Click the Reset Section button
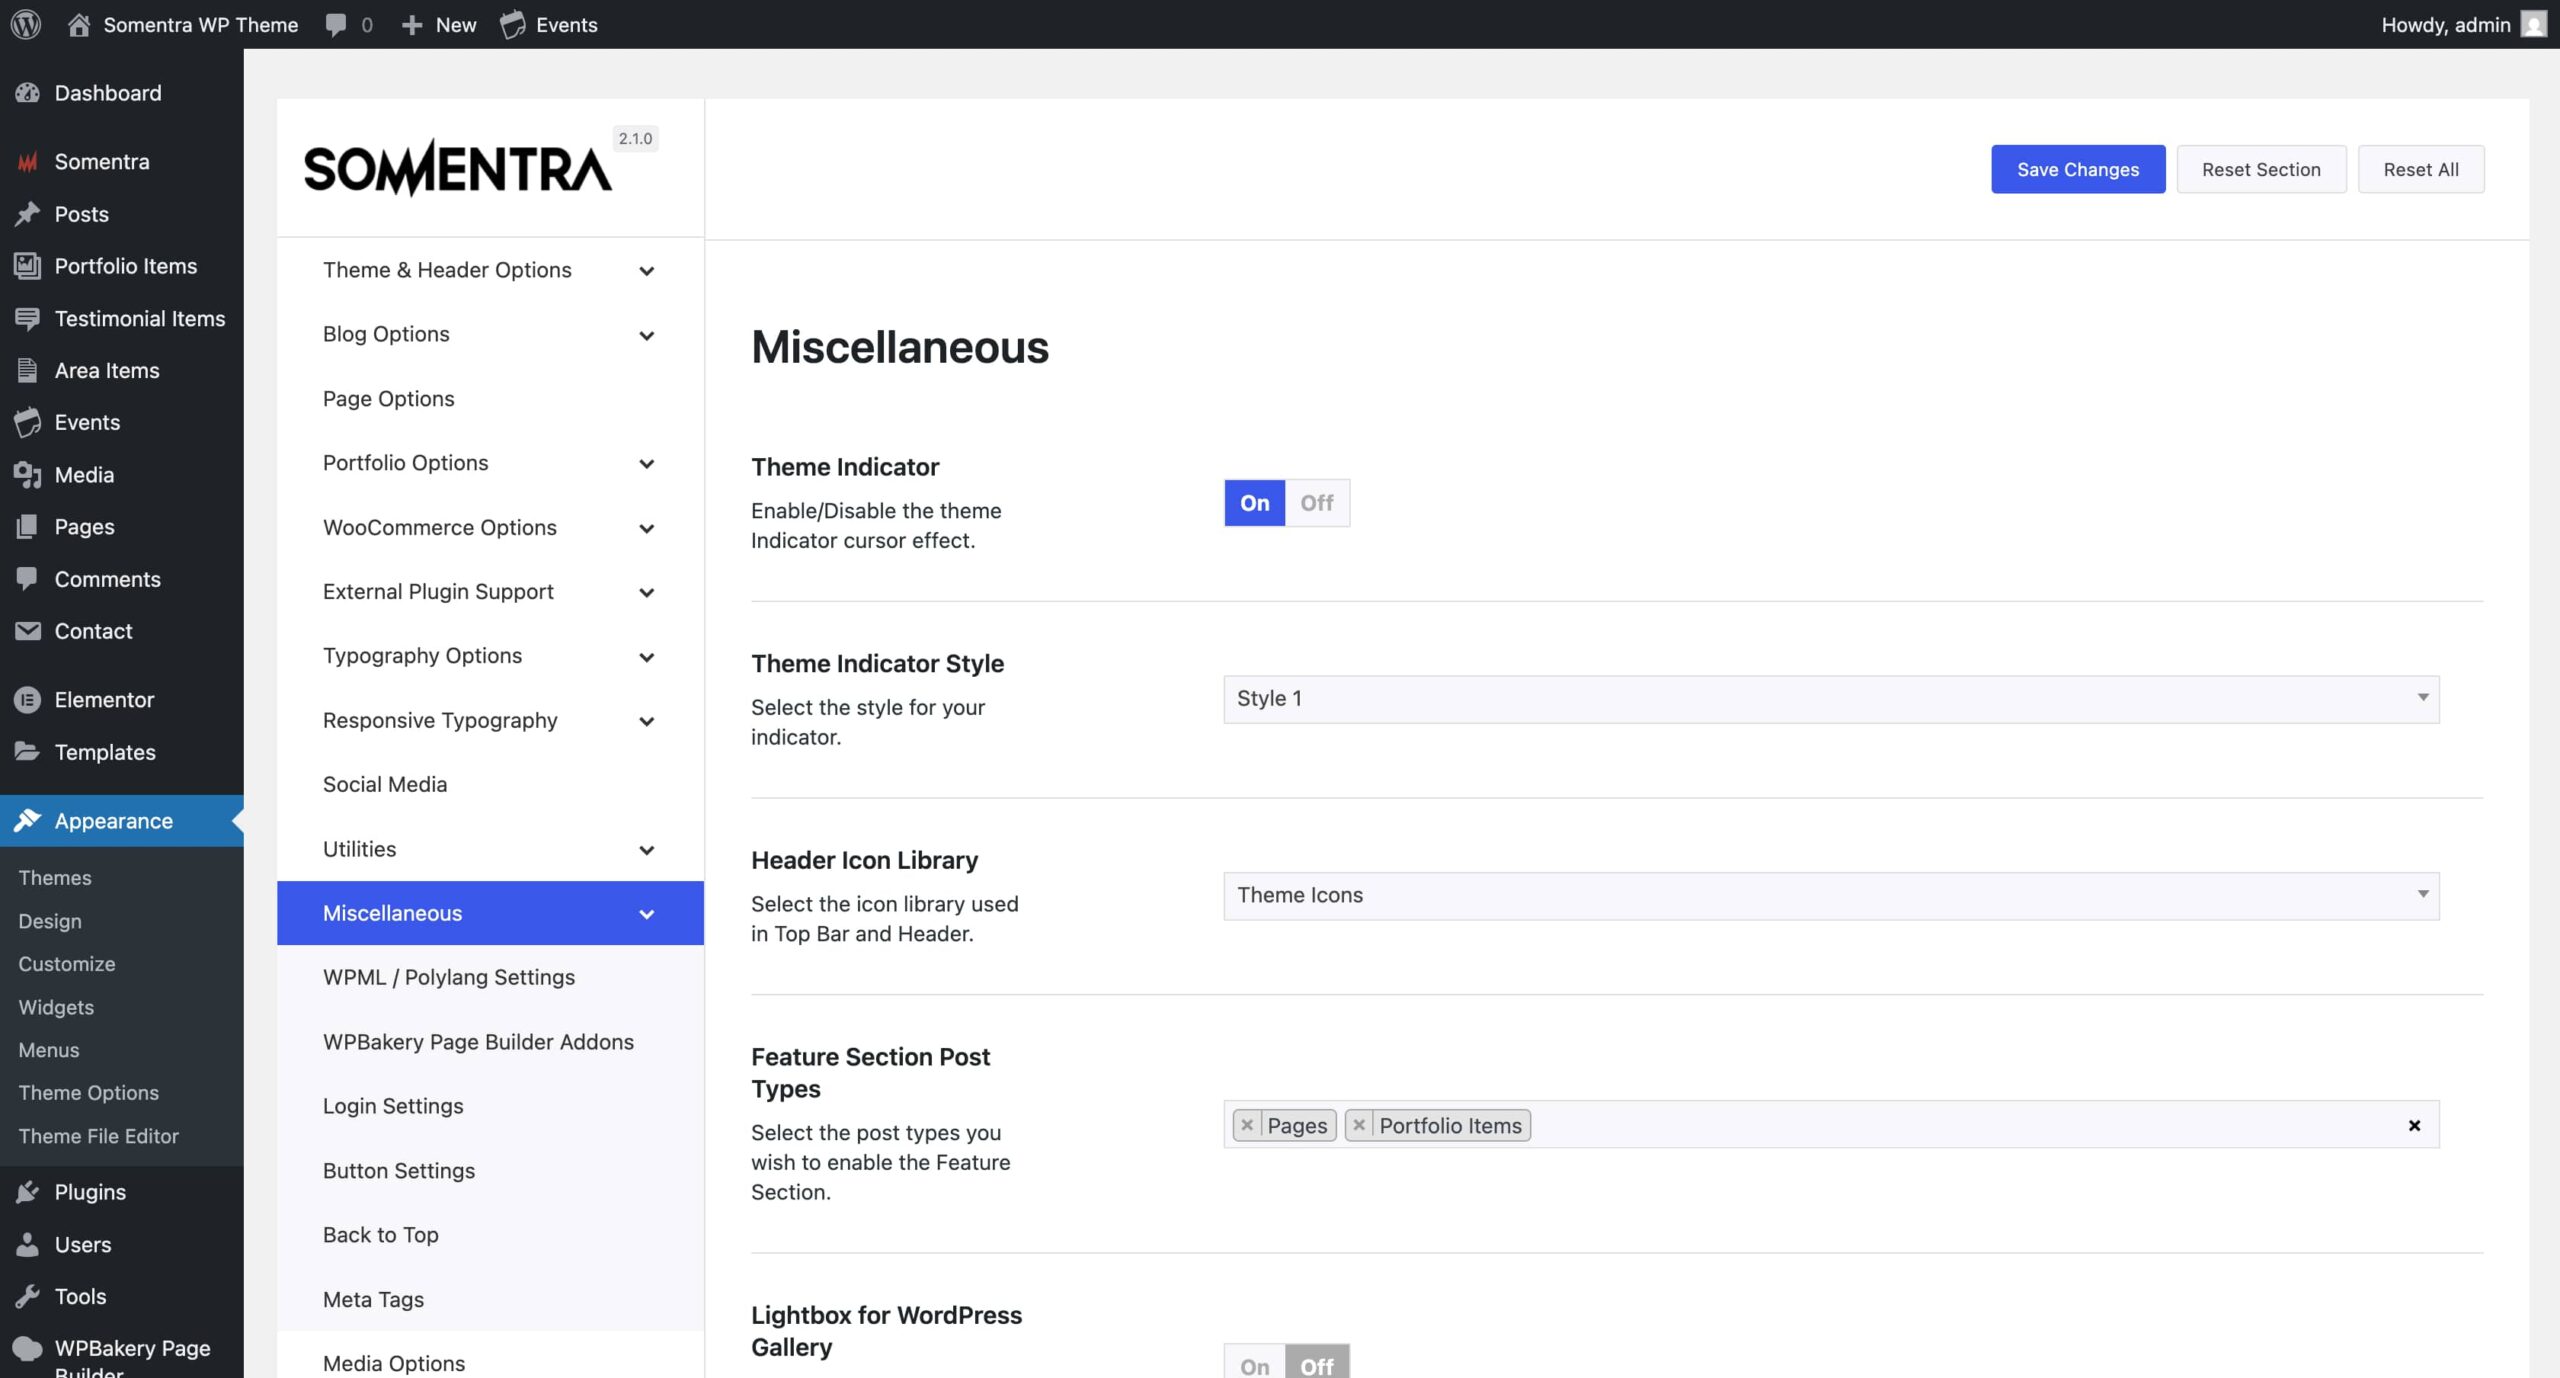This screenshot has width=2560, height=1378. [2261, 169]
